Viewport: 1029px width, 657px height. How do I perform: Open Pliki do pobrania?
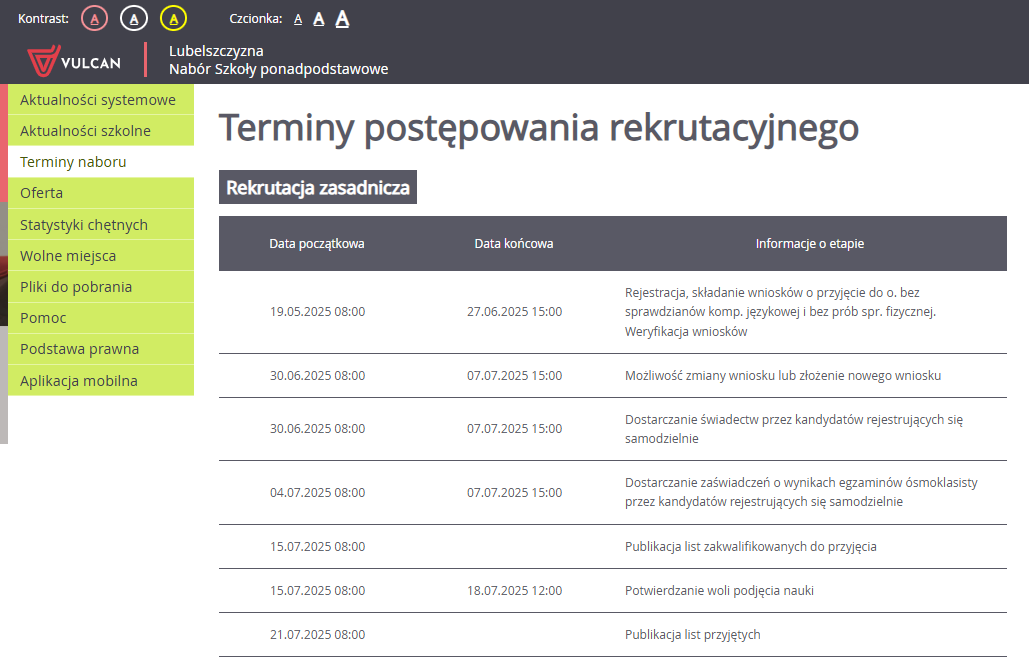click(76, 287)
